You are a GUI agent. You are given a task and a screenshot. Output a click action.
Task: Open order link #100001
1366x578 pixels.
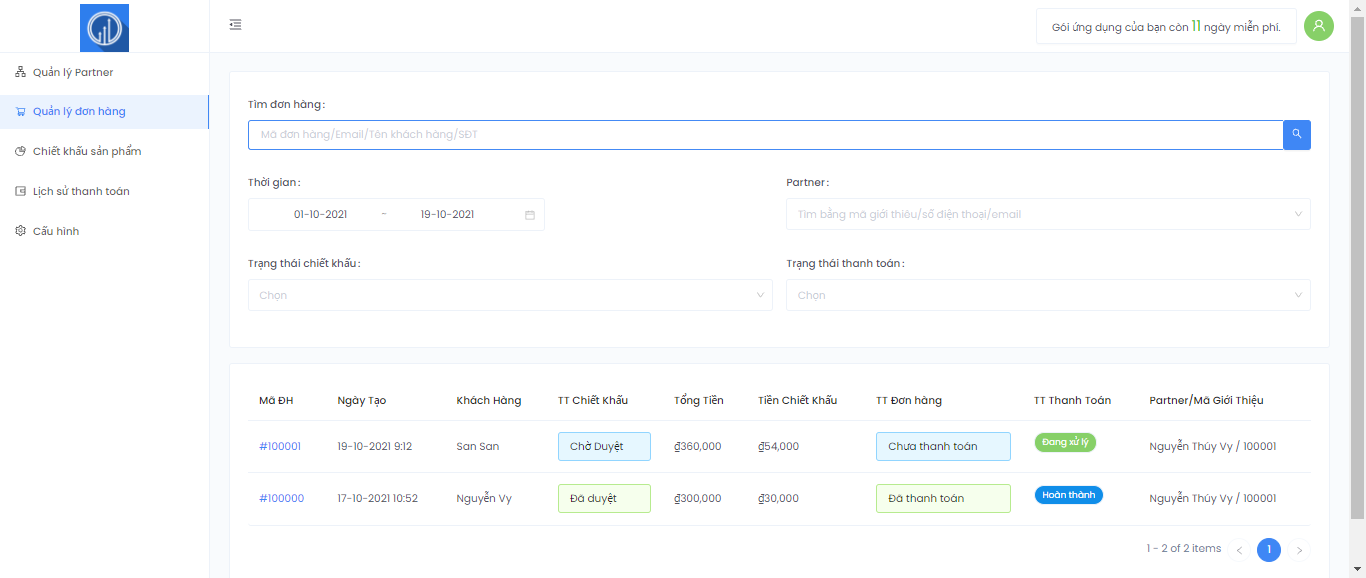click(x=280, y=446)
